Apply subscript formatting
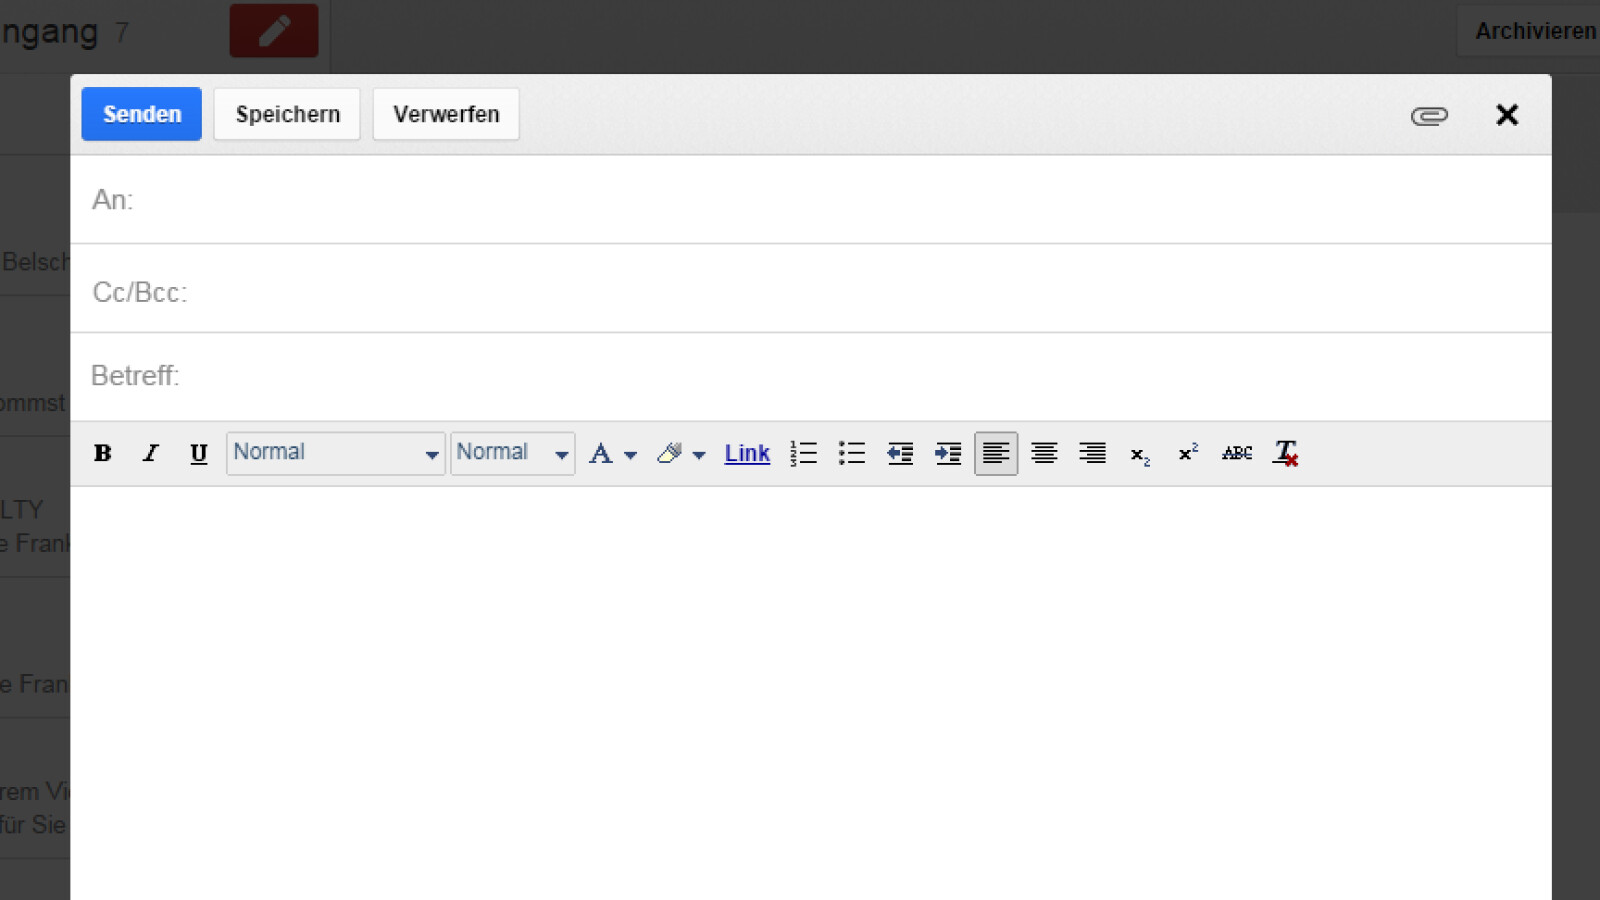Viewport: 1600px width, 900px height. [1140, 455]
